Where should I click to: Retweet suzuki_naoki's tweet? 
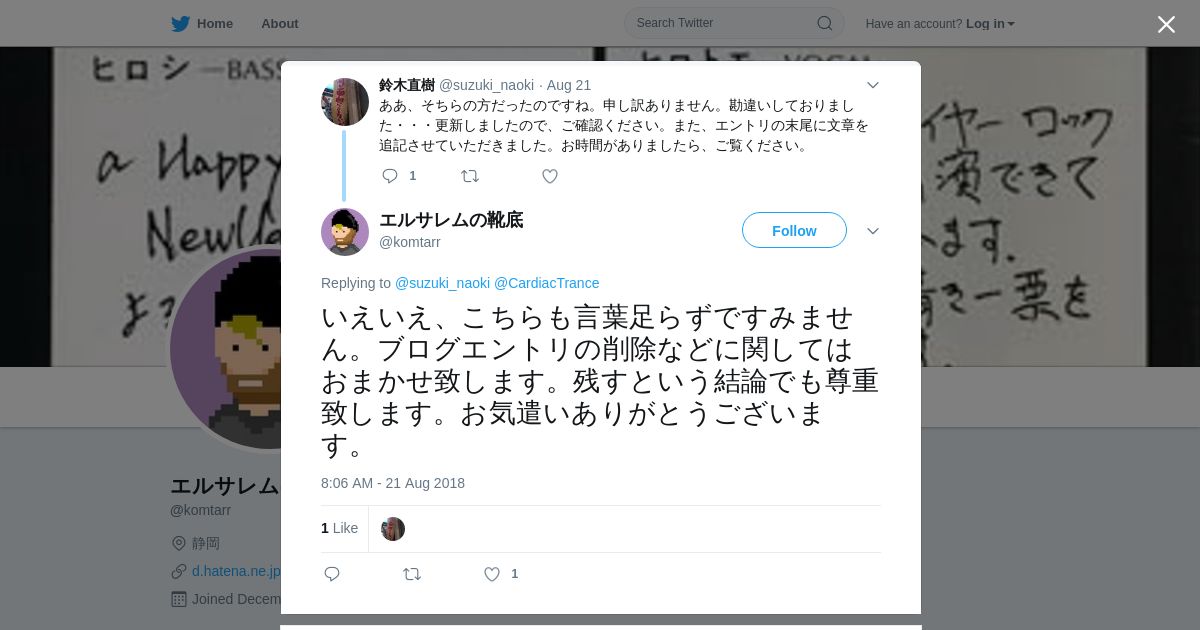[470, 176]
